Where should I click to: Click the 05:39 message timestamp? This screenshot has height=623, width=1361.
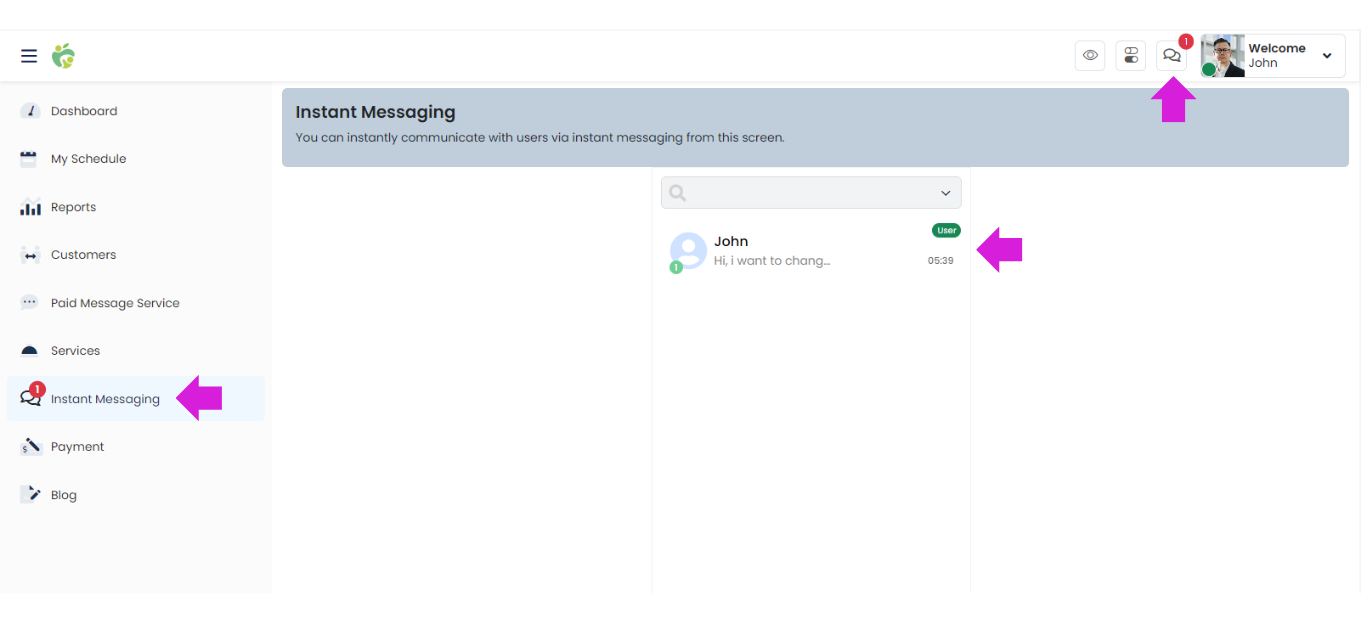coord(940,261)
